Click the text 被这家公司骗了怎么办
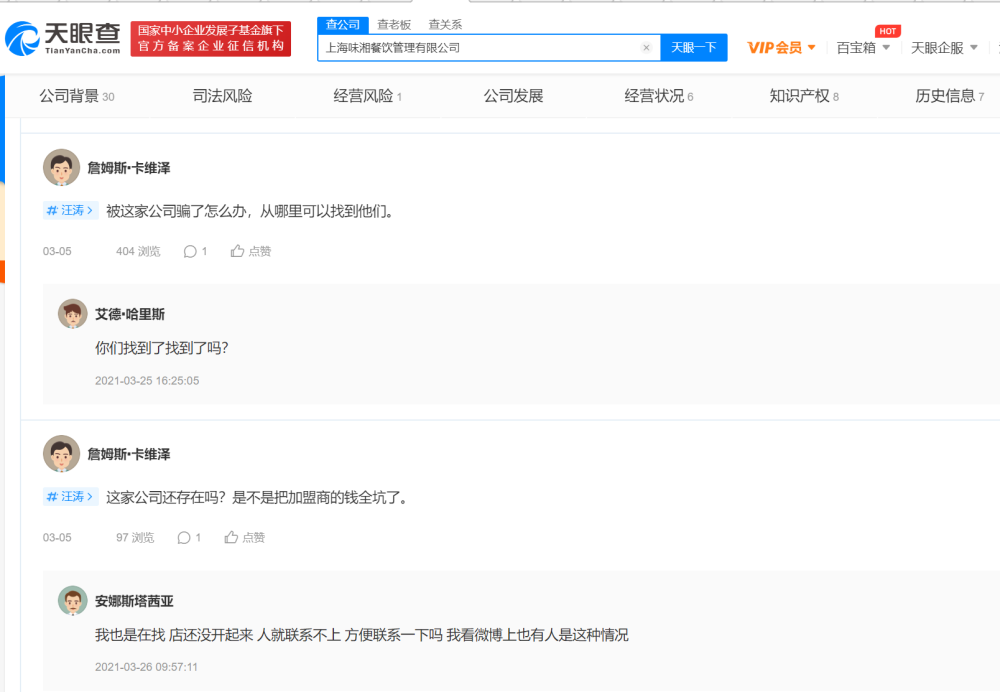Viewport: 1000px width, 692px height. pyautogui.click(x=176, y=211)
